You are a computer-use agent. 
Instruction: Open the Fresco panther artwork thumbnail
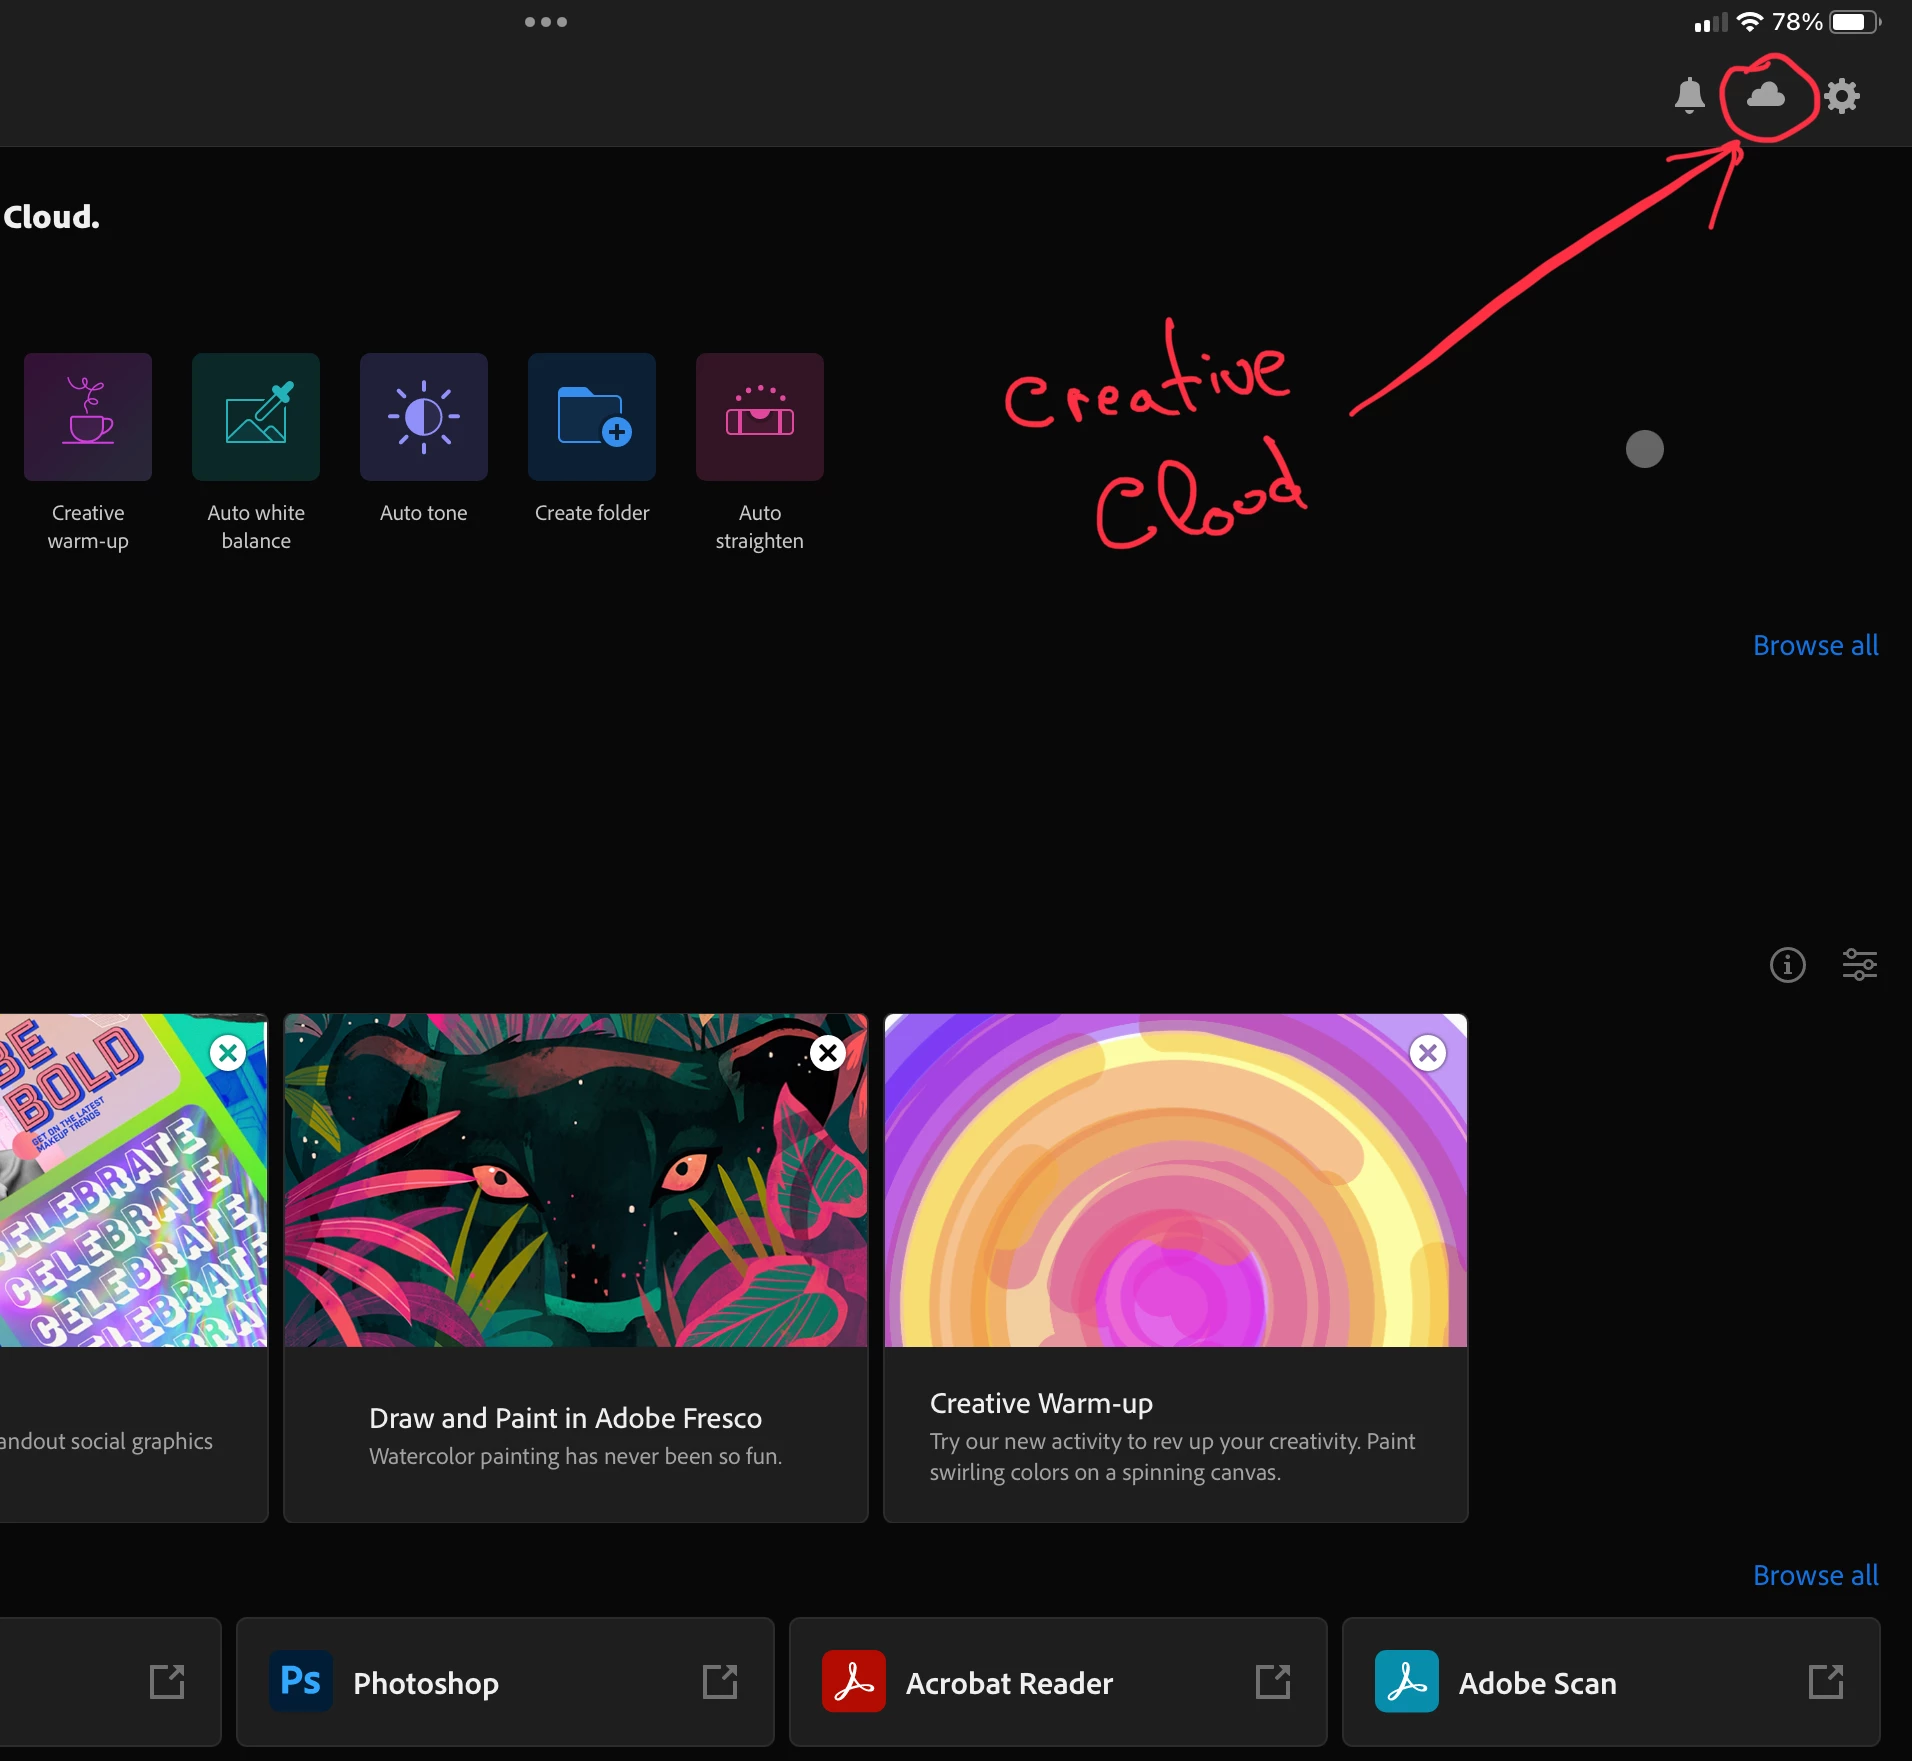pos(576,1180)
